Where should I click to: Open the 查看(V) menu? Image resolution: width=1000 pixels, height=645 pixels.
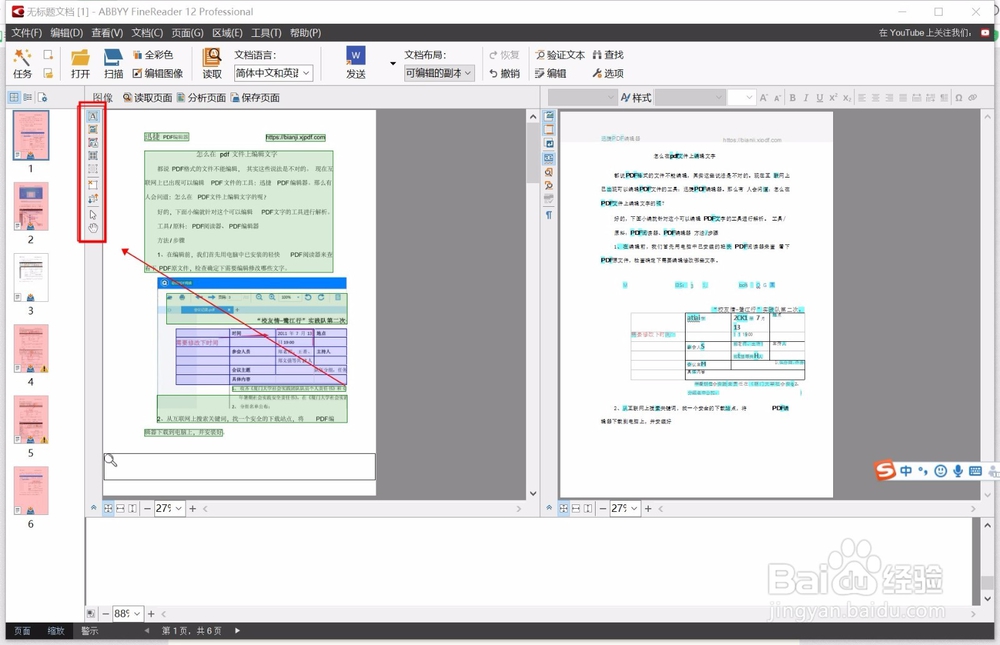(x=107, y=33)
